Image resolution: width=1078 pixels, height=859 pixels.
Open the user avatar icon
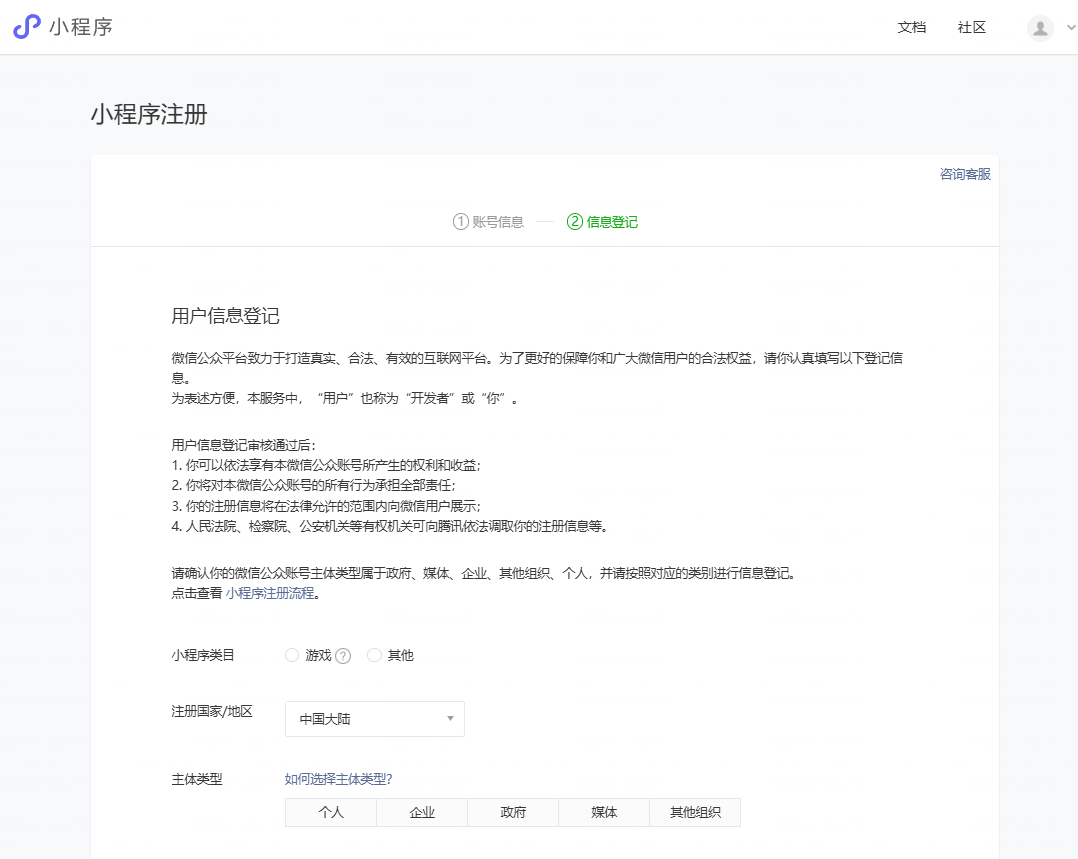(x=1040, y=28)
